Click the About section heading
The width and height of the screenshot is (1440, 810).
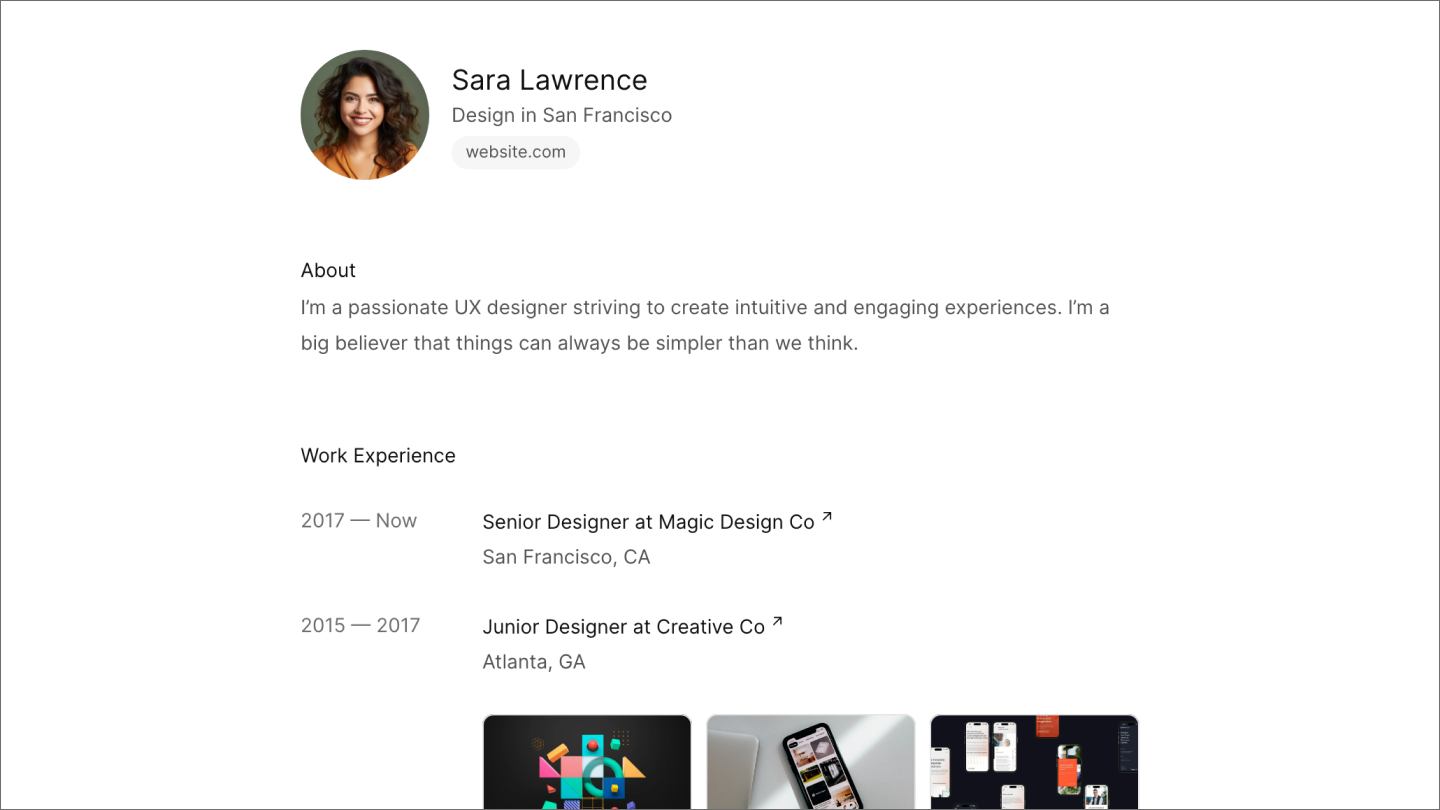tap(328, 270)
